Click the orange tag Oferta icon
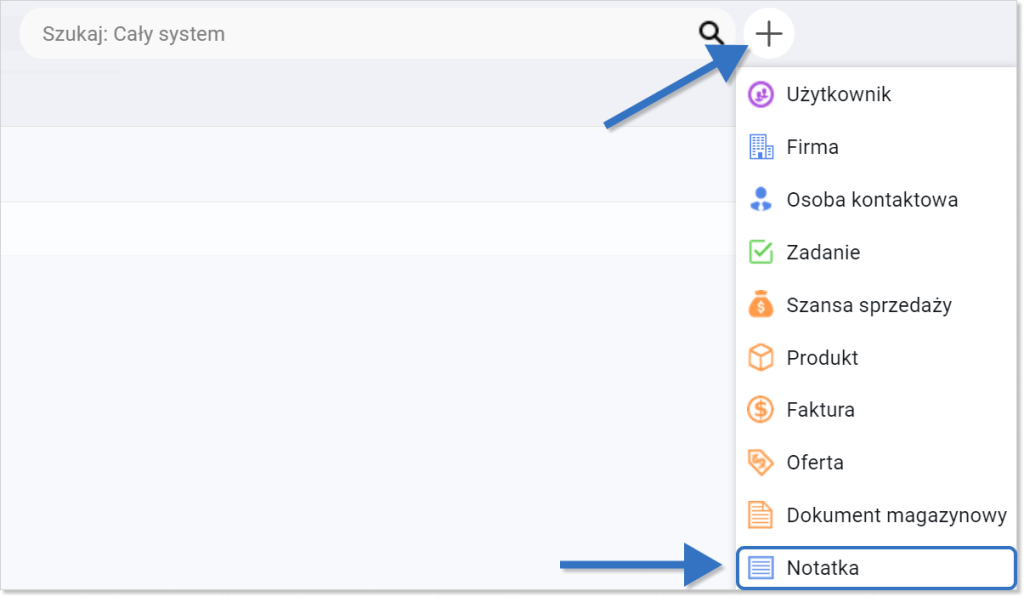The height and width of the screenshot is (597, 1024). tap(761, 462)
